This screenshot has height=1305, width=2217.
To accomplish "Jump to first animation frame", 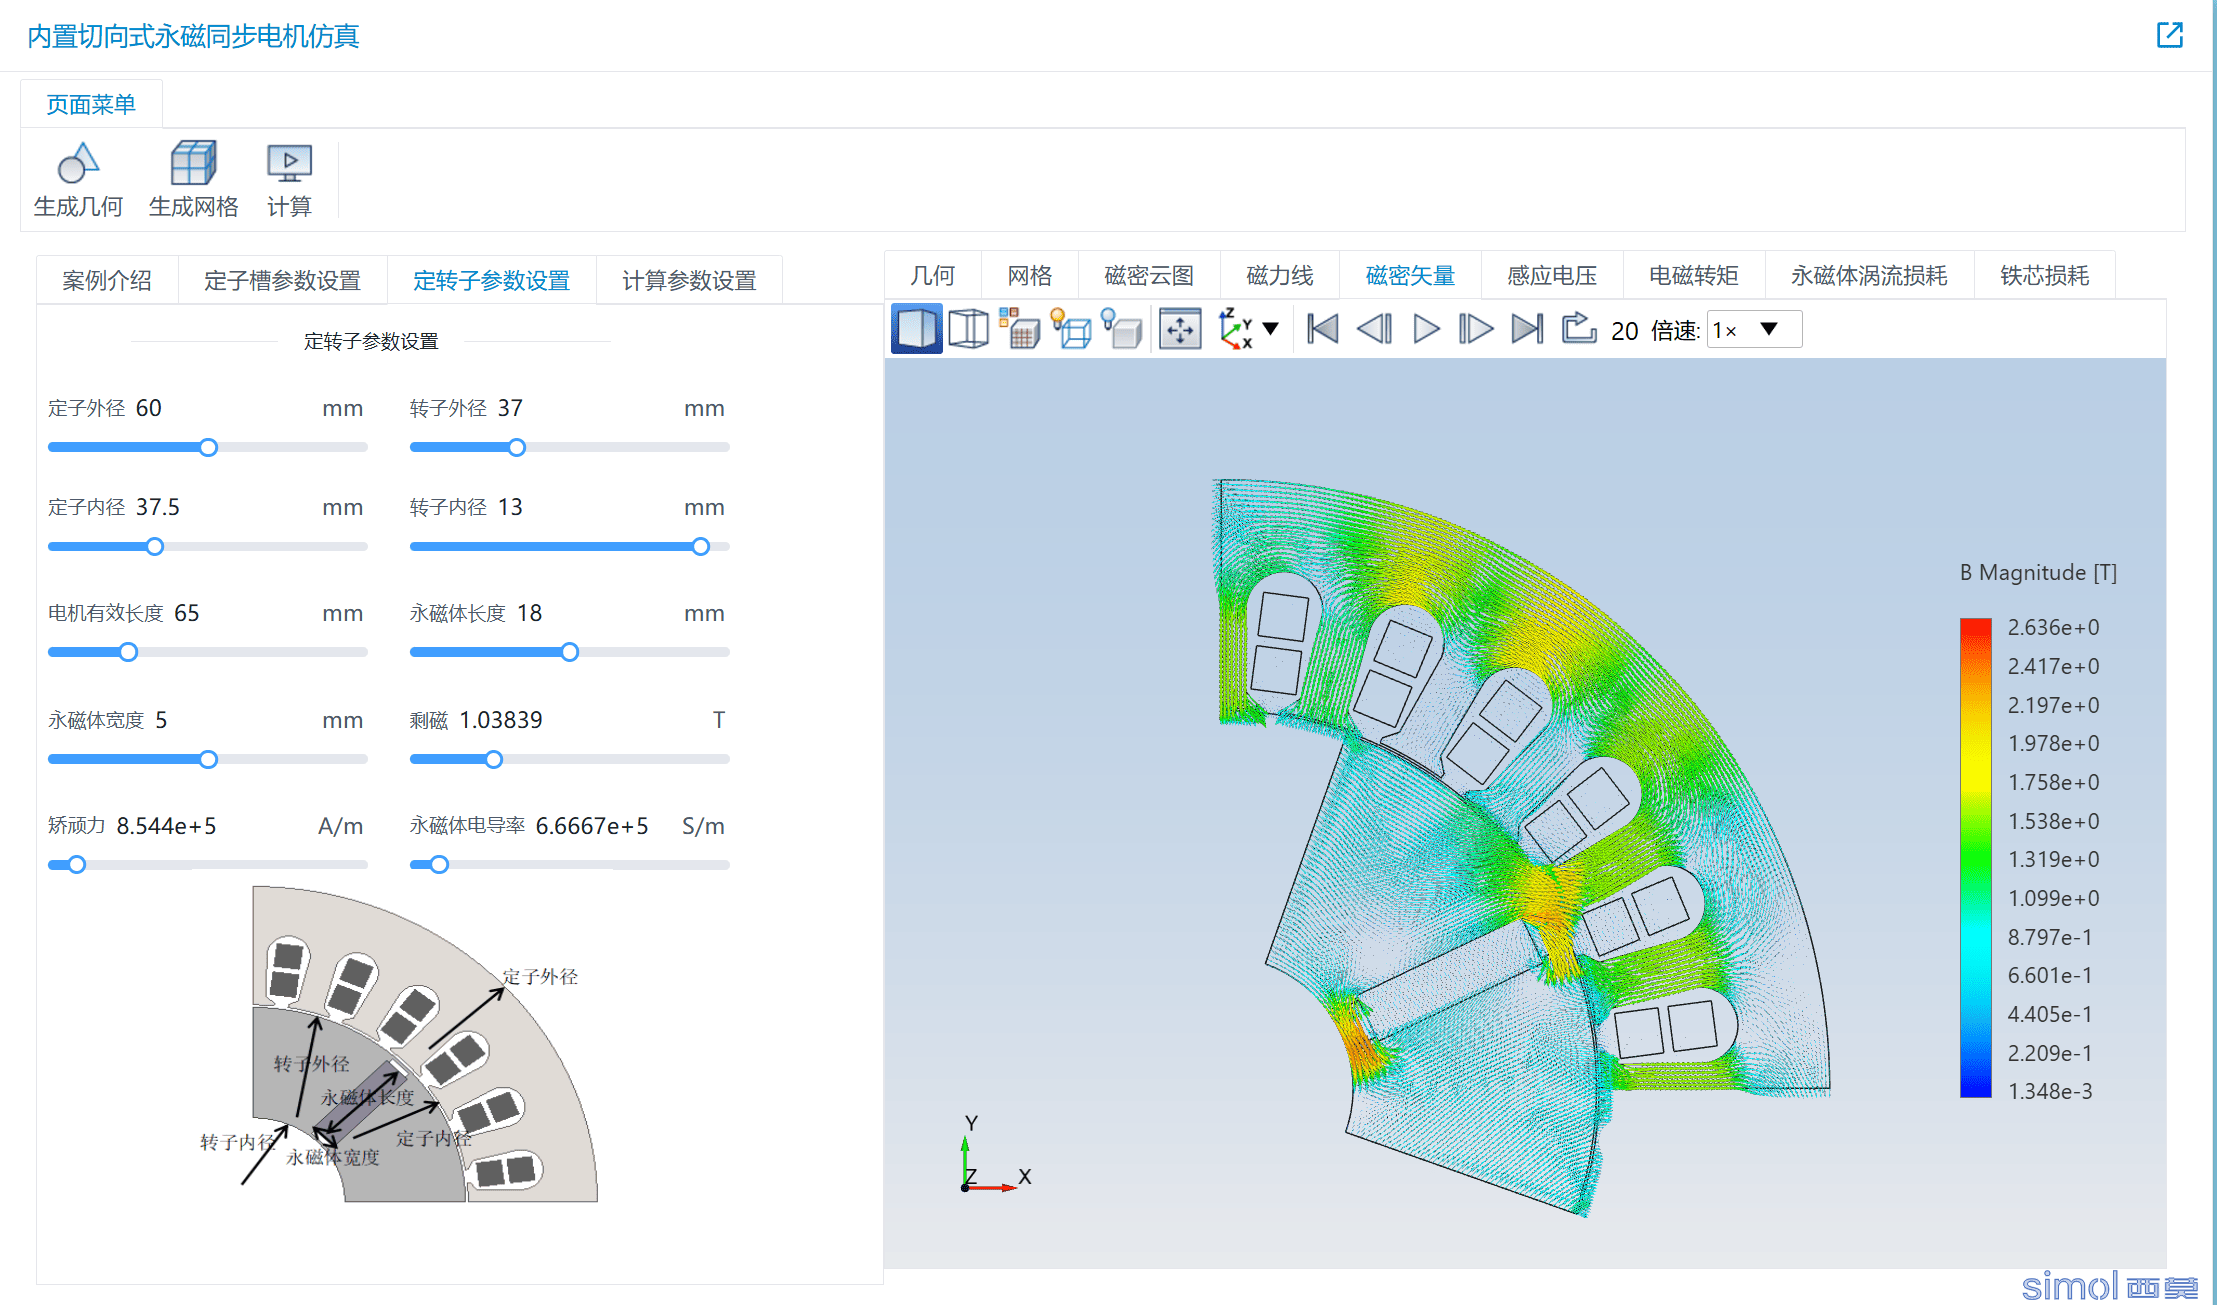I will (x=1322, y=329).
